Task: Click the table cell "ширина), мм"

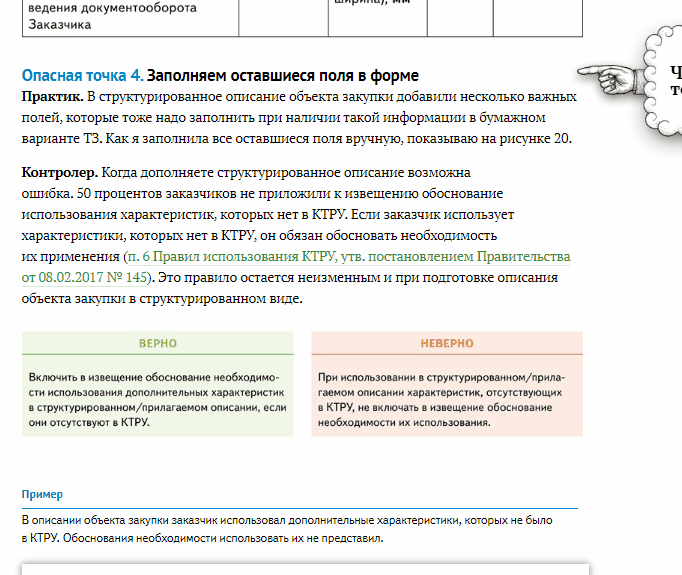Action: click(x=371, y=6)
